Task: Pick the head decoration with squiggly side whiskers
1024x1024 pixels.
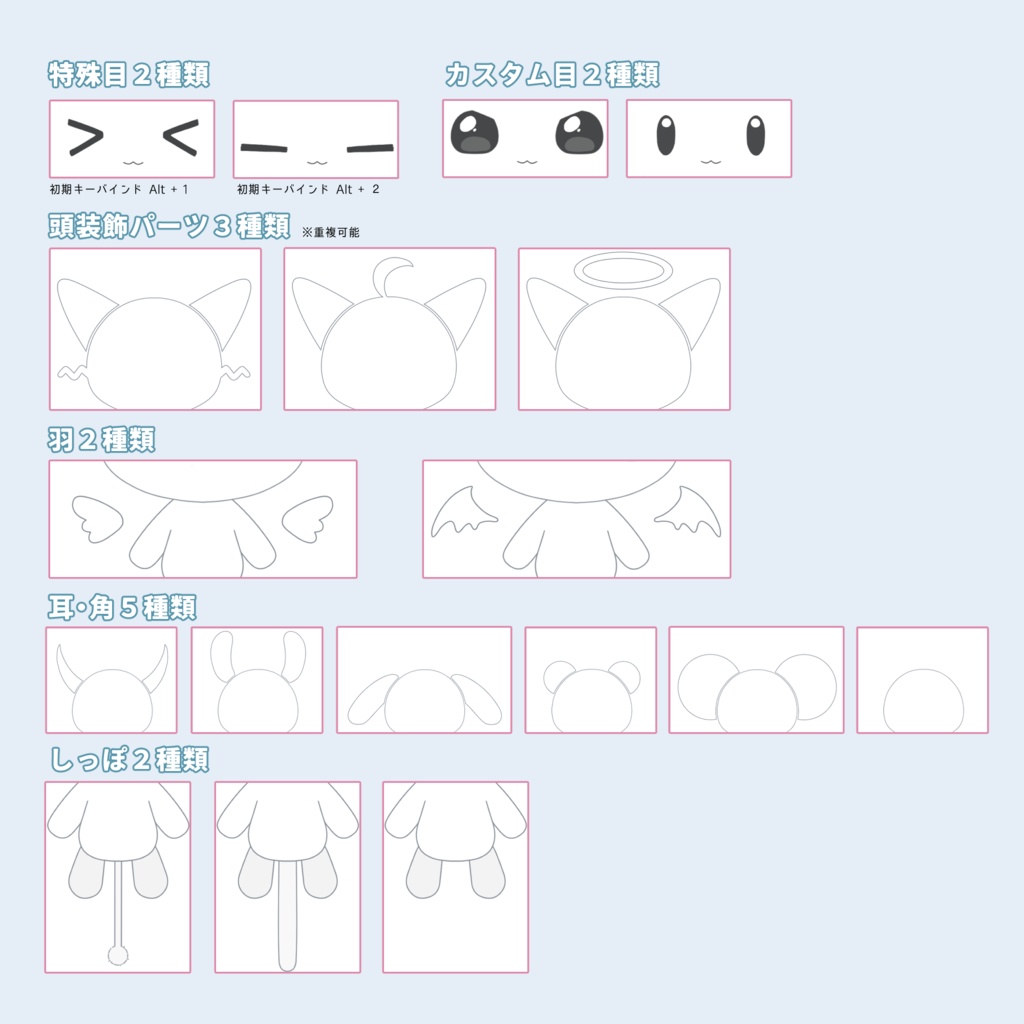Action: click(155, 329)
